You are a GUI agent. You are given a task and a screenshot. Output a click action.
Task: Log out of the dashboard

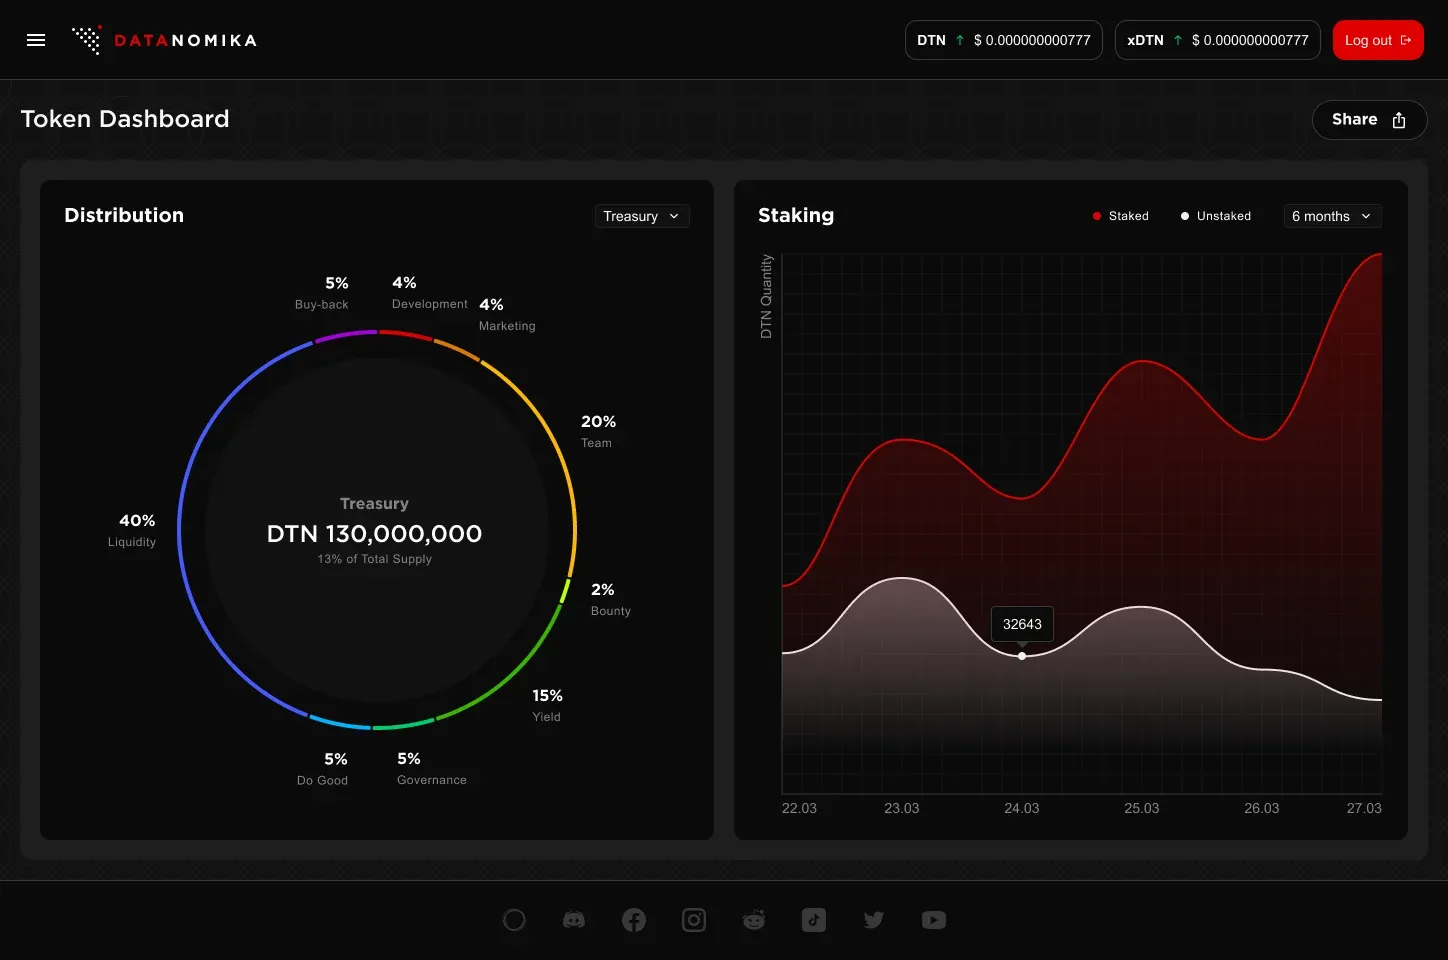click(1378, 40)
